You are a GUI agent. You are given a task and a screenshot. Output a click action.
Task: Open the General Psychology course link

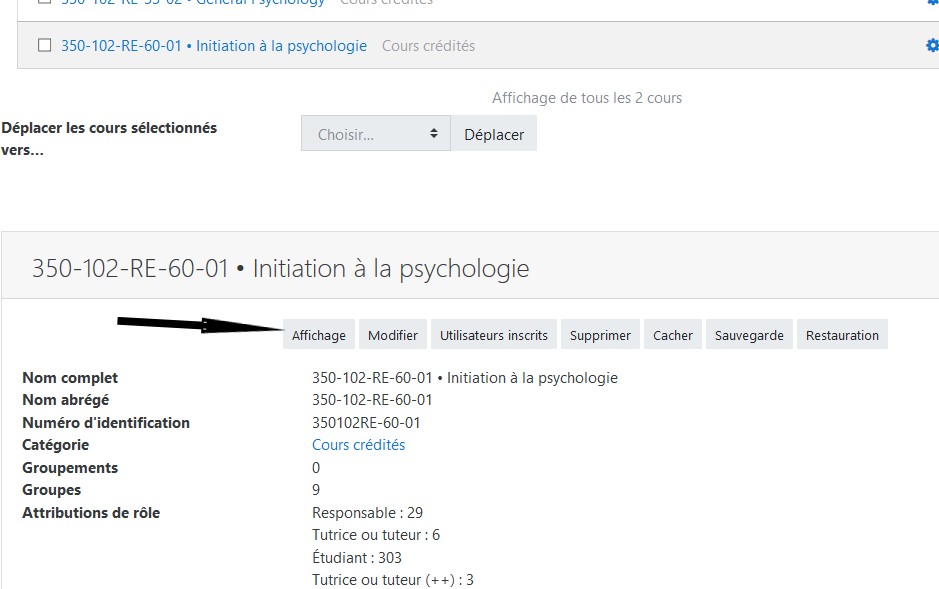(x=193, y=3)
